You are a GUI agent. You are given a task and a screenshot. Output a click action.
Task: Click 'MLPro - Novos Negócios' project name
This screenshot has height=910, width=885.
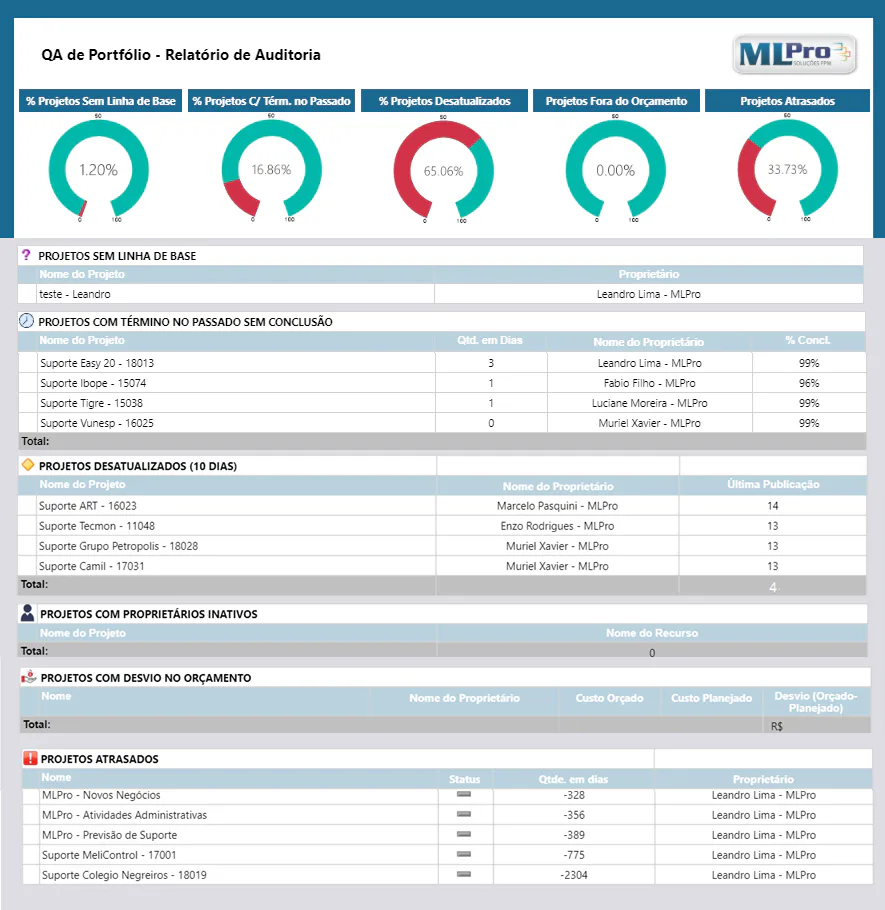coord(101,795)
